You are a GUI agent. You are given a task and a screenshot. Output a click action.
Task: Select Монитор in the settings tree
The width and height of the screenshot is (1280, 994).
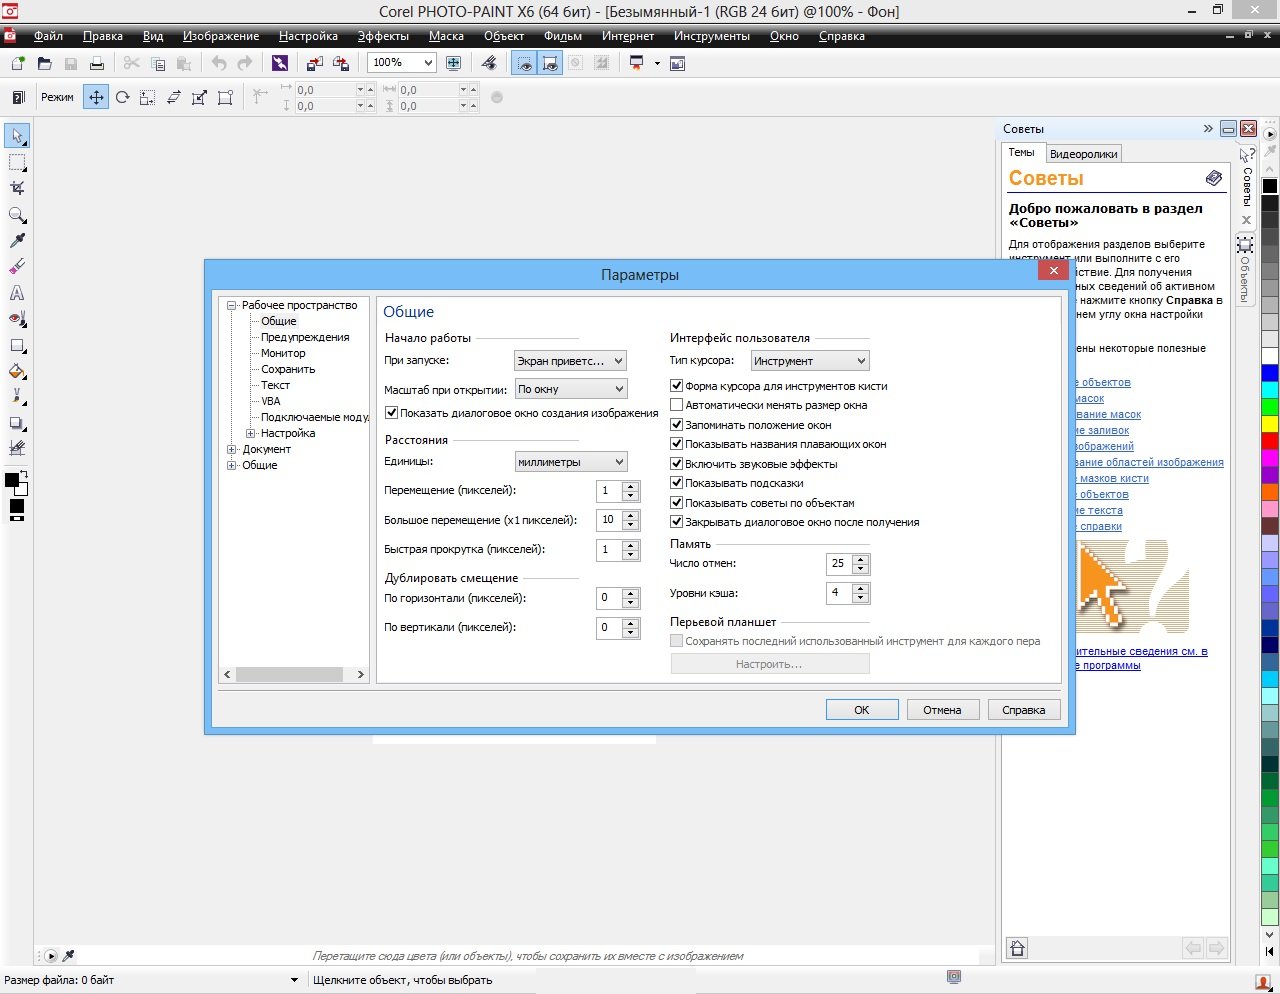(283, 353)
